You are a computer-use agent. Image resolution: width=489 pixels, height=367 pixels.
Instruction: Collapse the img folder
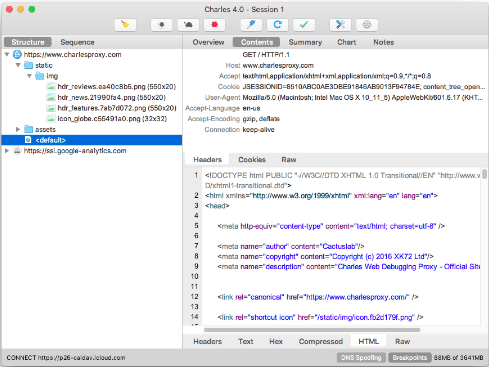29,76
